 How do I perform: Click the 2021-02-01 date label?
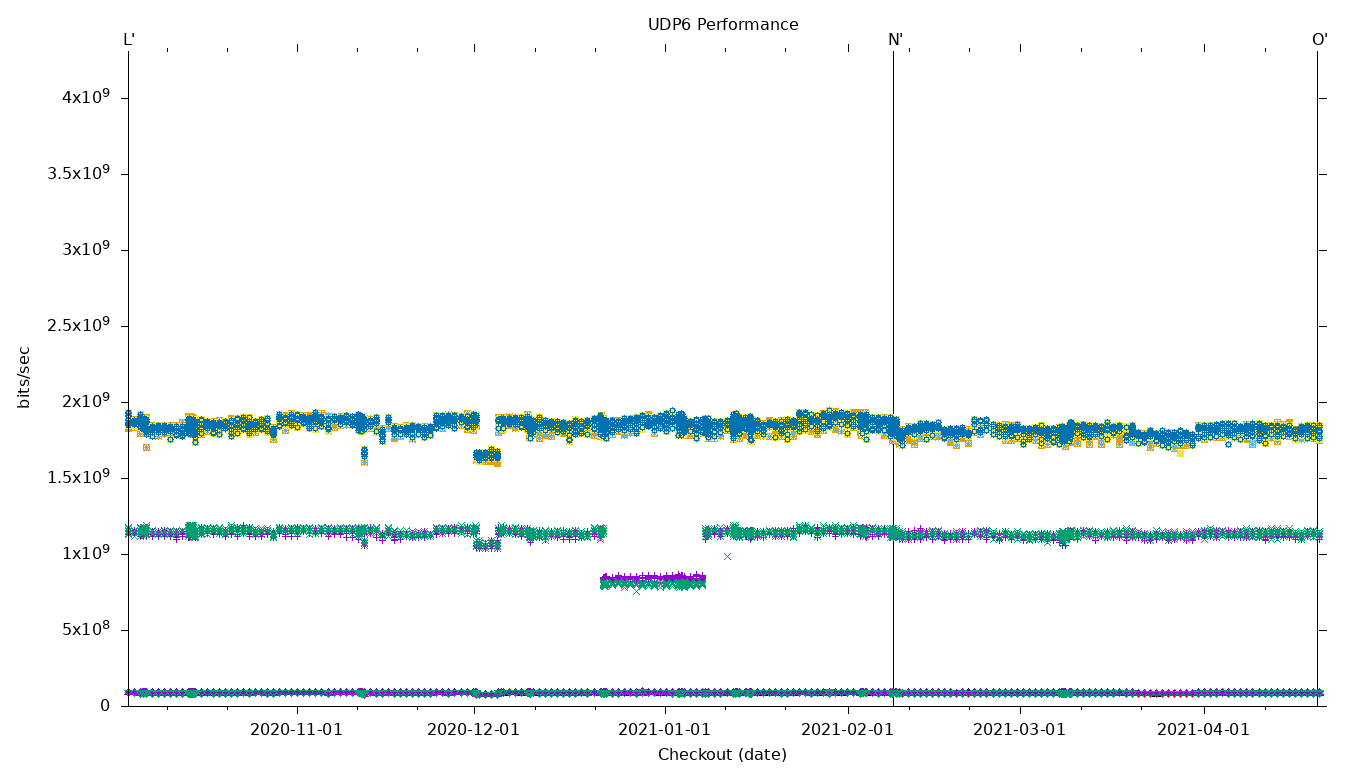(848, 730)
